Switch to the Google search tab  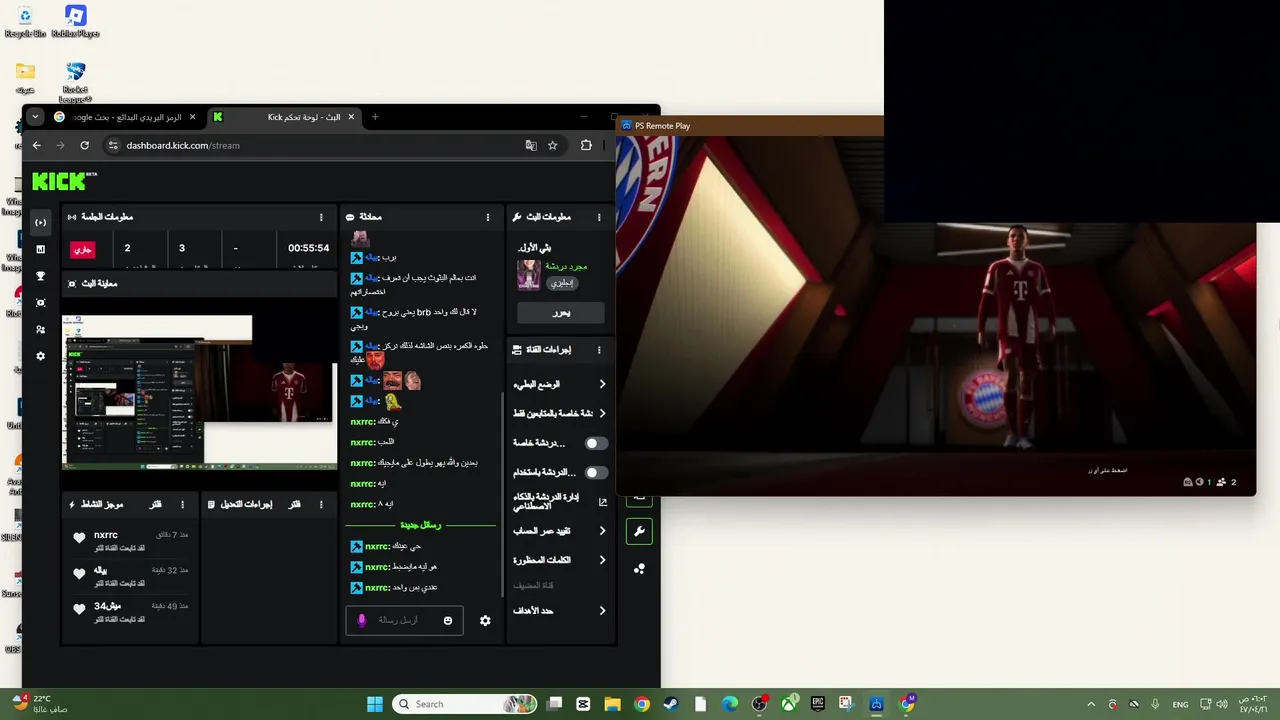(126, 117)
